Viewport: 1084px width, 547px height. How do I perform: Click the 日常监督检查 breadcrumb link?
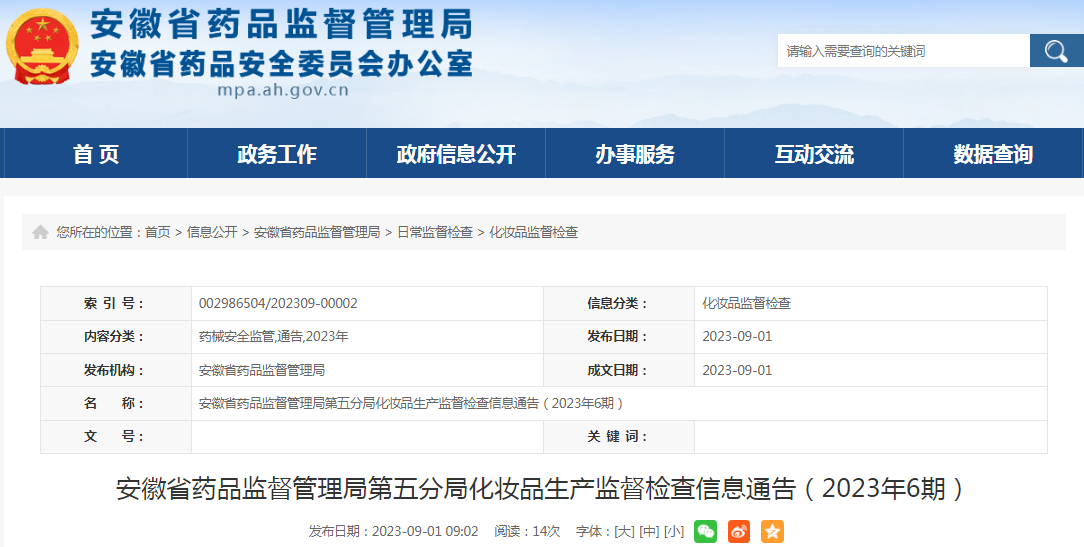pyautogui.click(x=435, y=232)
